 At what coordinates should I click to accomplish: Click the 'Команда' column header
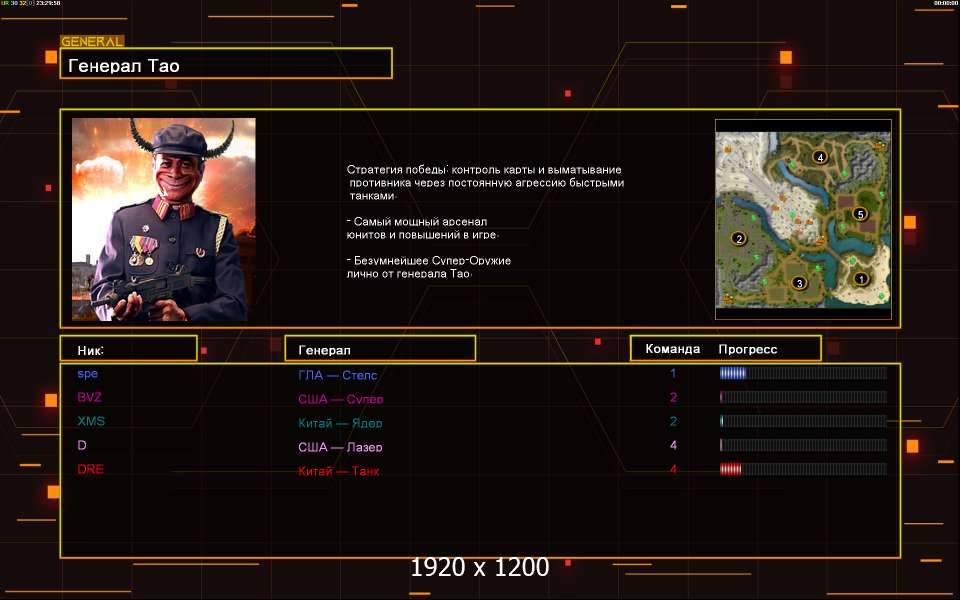point(672,349)
